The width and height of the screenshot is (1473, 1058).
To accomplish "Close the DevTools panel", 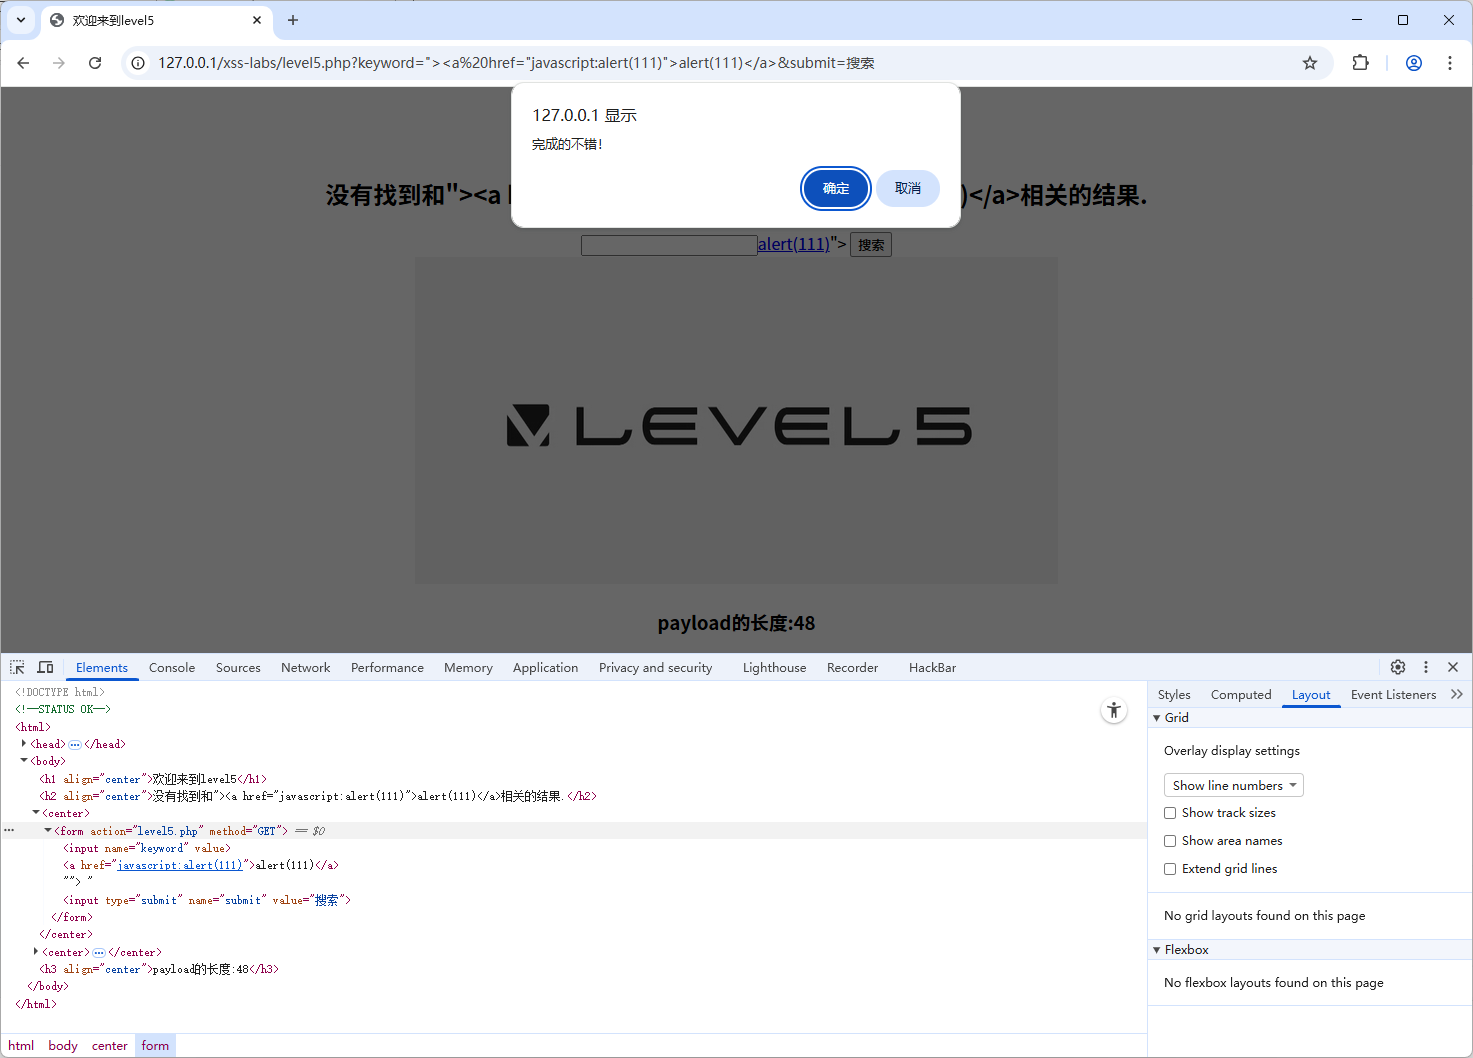I will [x=1453, y=667].
